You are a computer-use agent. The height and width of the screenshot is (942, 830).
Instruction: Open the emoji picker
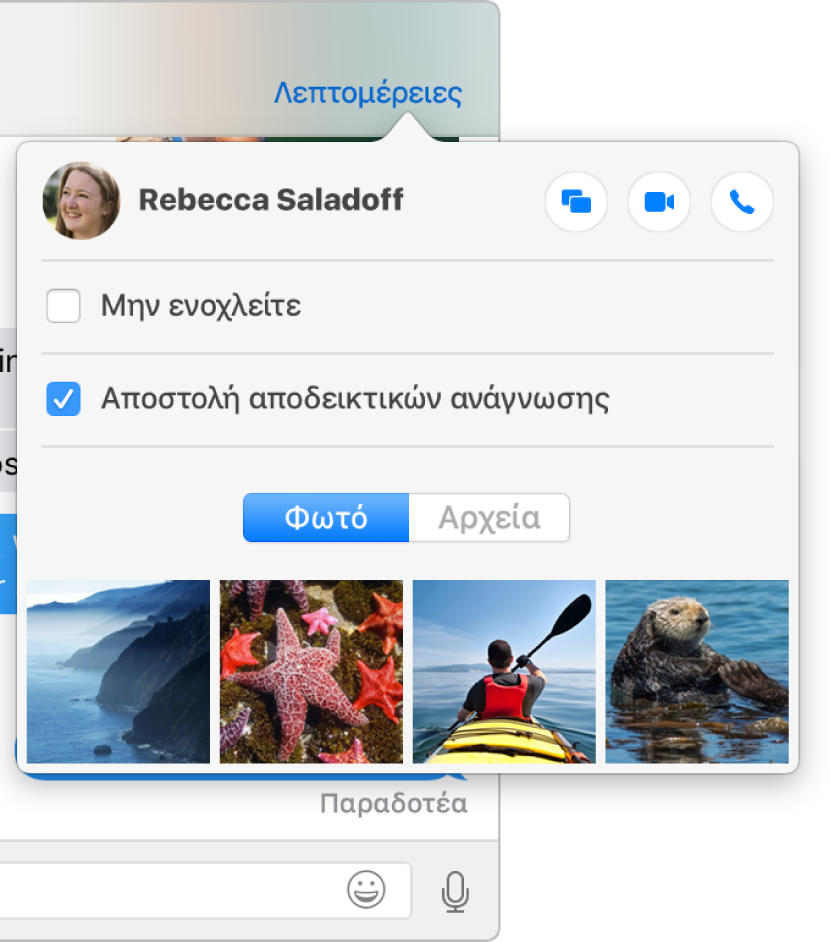coord(366,889)
